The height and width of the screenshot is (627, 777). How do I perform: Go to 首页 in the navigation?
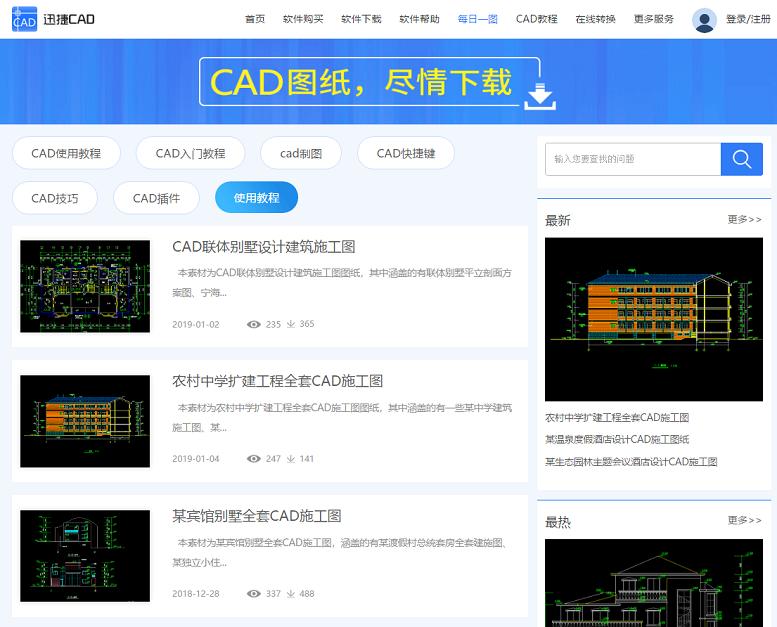point(255,19)
